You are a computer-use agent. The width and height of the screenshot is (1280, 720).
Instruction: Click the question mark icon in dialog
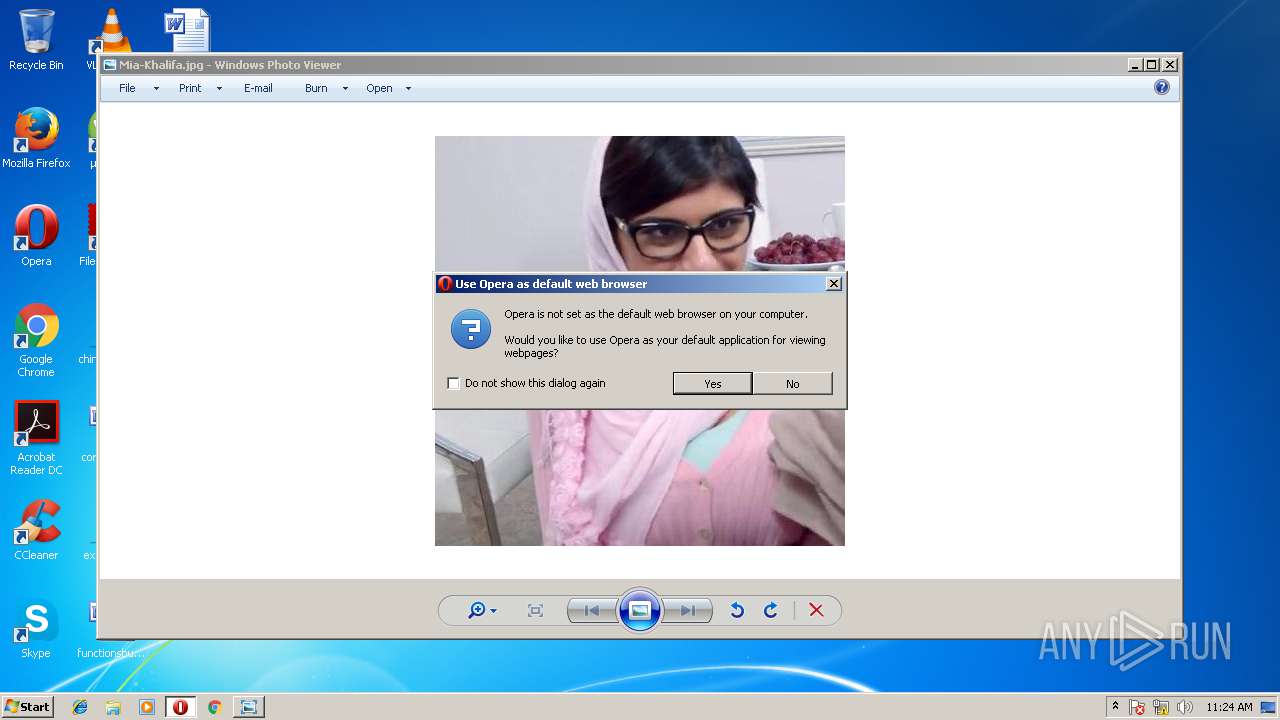click(x=471, y=329)
